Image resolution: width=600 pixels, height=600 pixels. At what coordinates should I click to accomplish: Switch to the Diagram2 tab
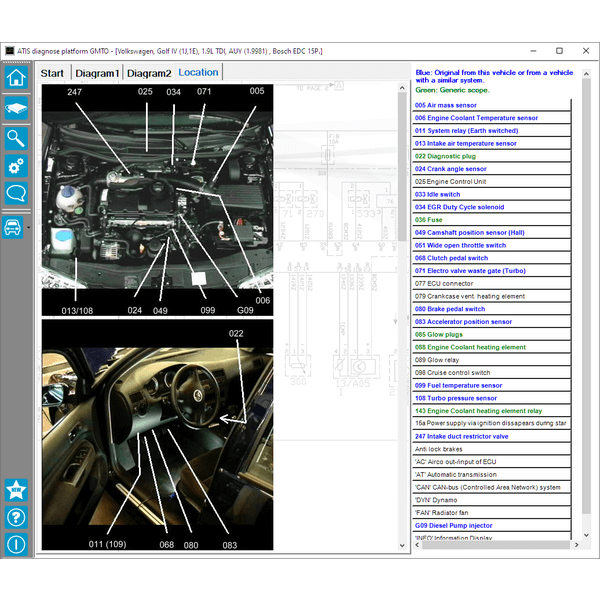point(149,73)
